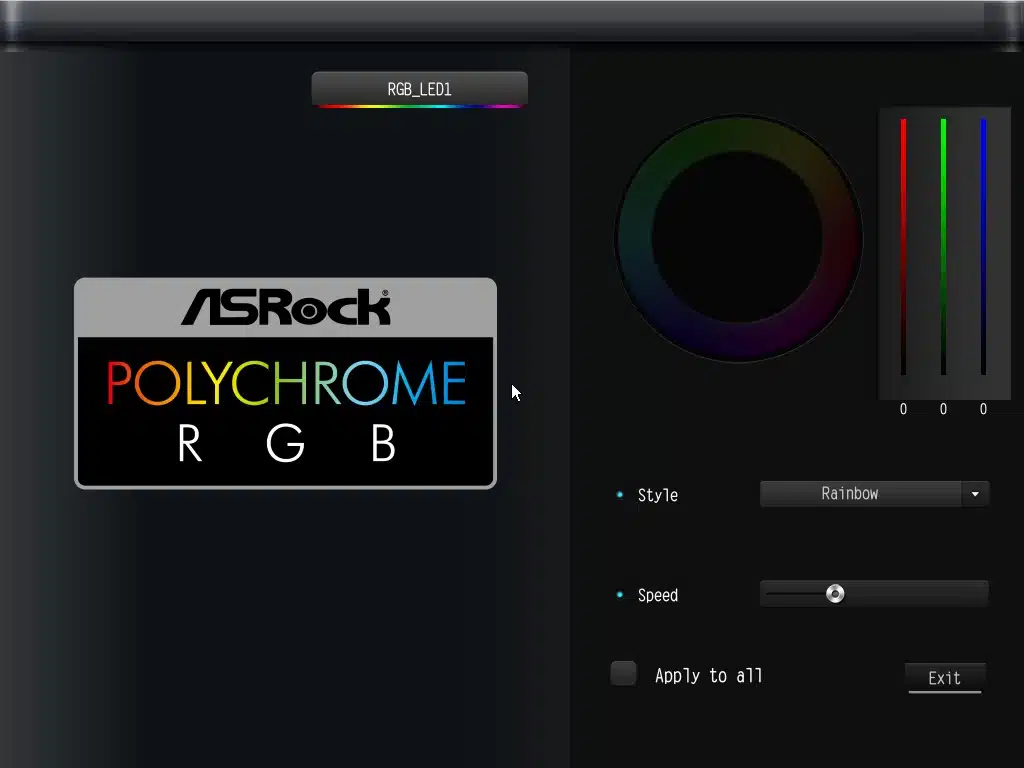The width and height of the screenshot is (1024, 768).
Task: Enable the Apply to all checkbox
Action: [x=624, y=674]
